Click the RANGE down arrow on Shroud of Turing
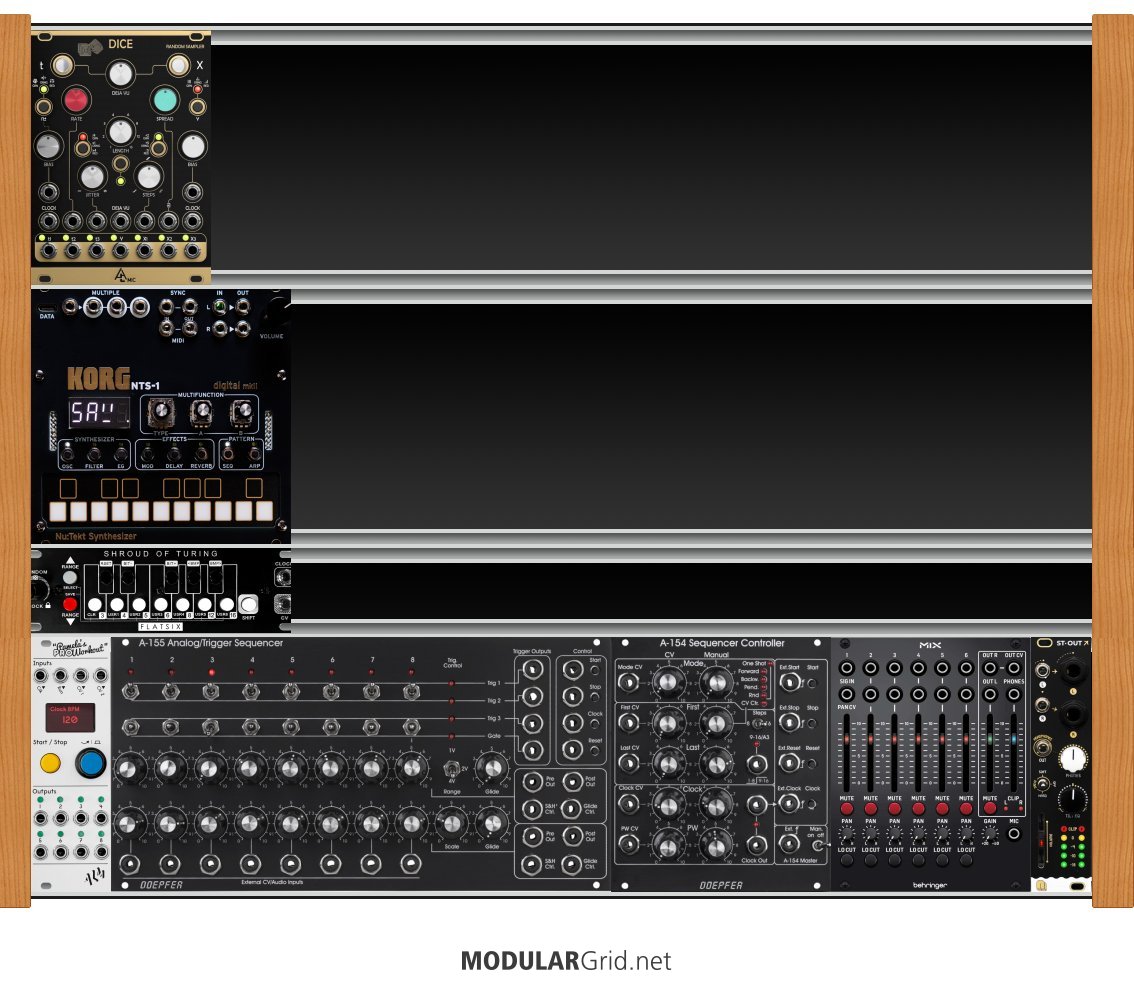The image size is (1134, 982). pyautogui.click(x=70, y=621)
